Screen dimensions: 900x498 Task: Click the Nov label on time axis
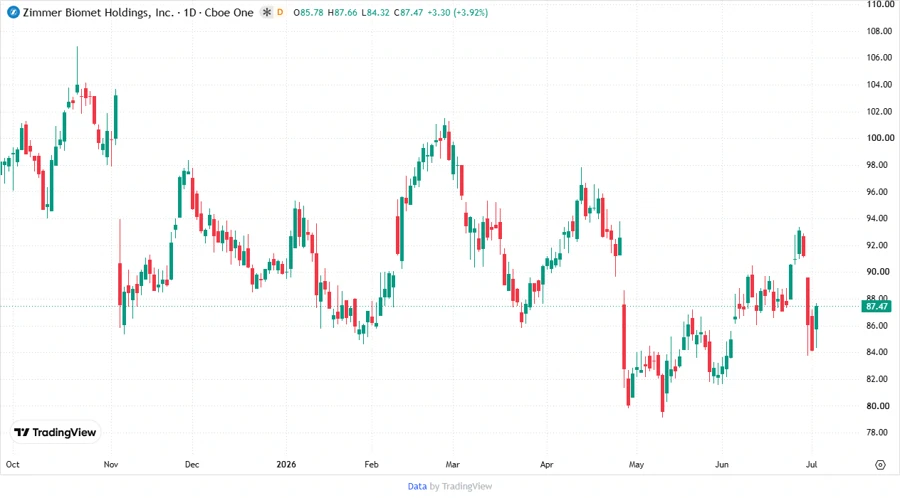point(111,464)
